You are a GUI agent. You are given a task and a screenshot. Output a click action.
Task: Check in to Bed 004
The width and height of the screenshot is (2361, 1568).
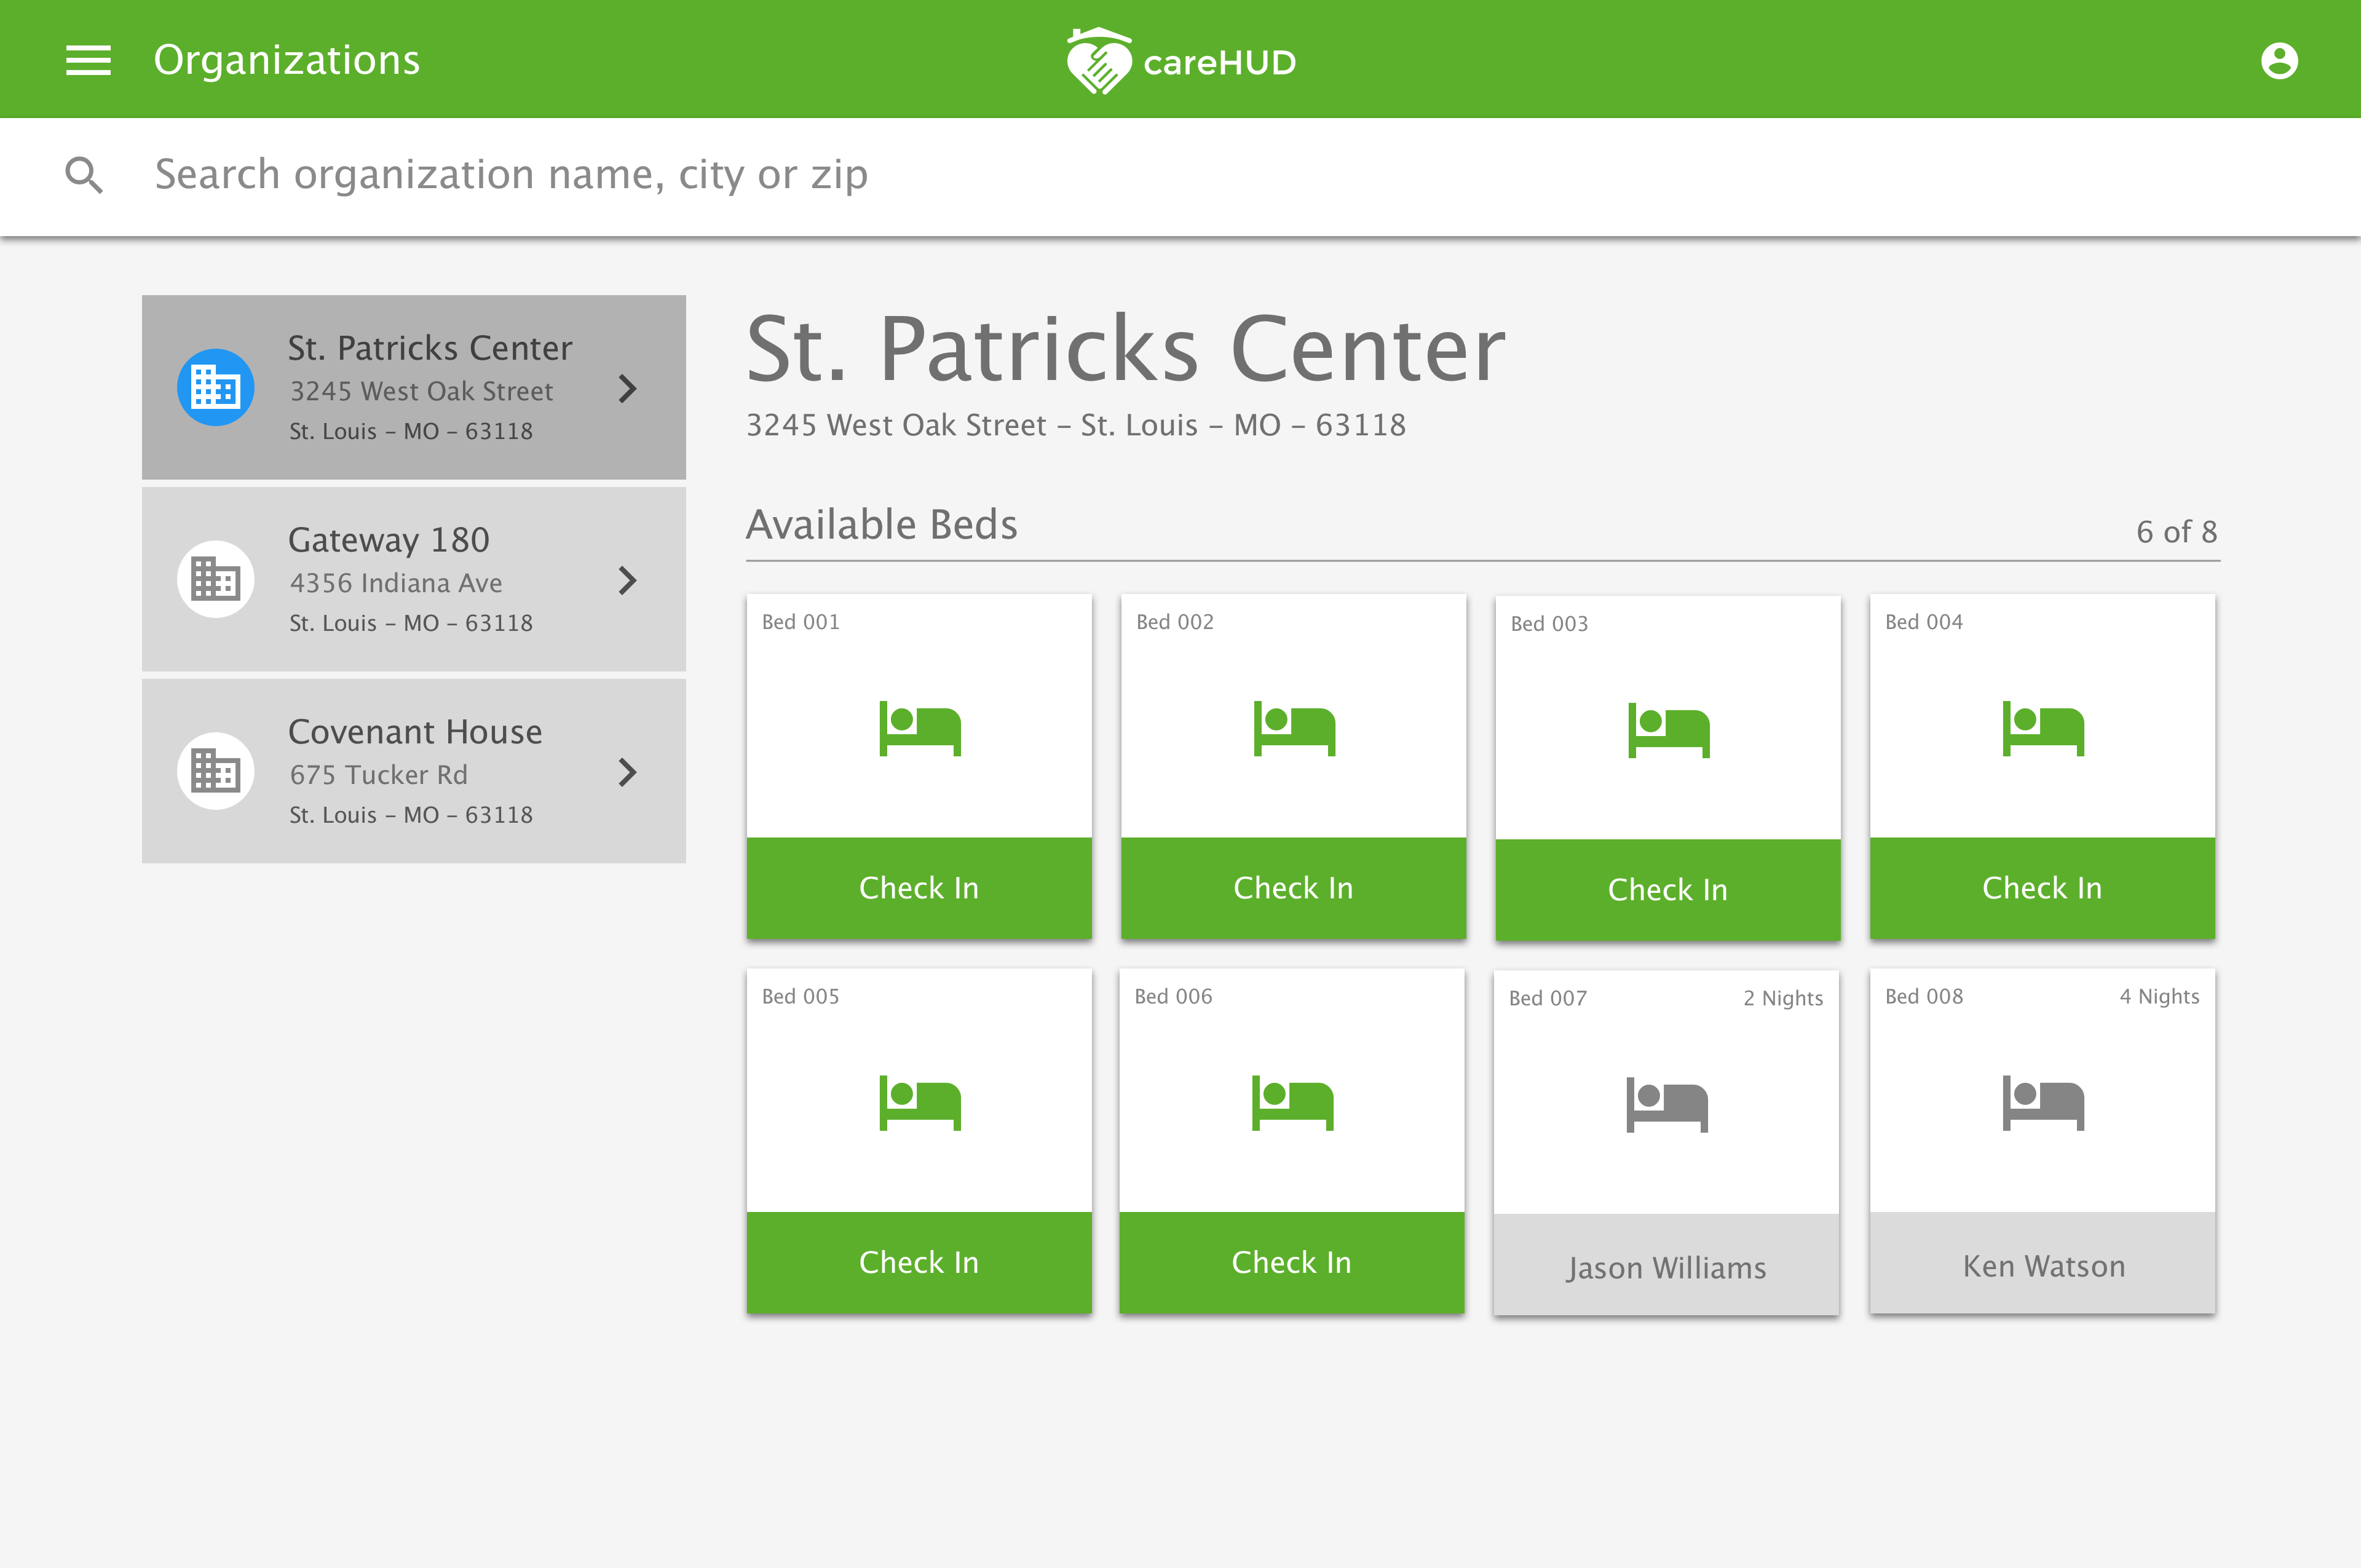coord(2041,888)
